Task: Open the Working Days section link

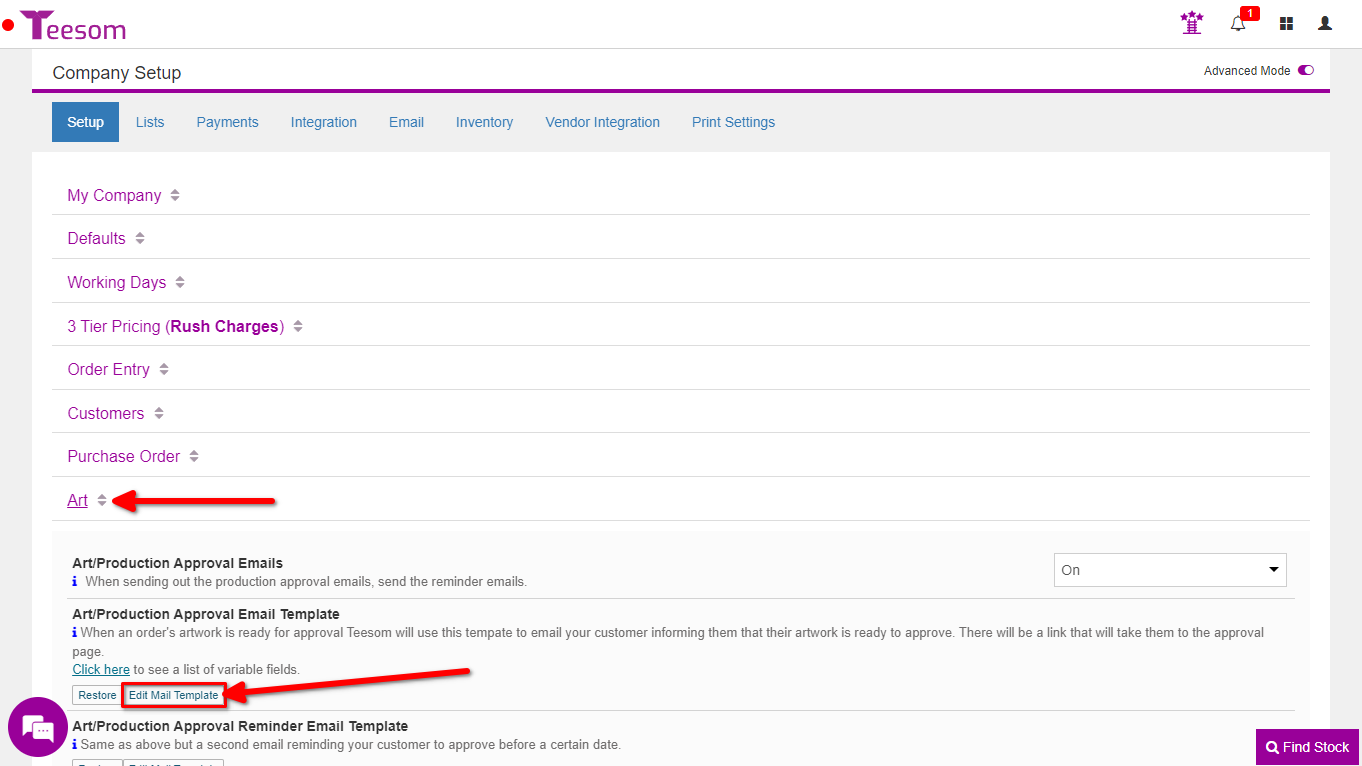Action: [x=116, y=283]
